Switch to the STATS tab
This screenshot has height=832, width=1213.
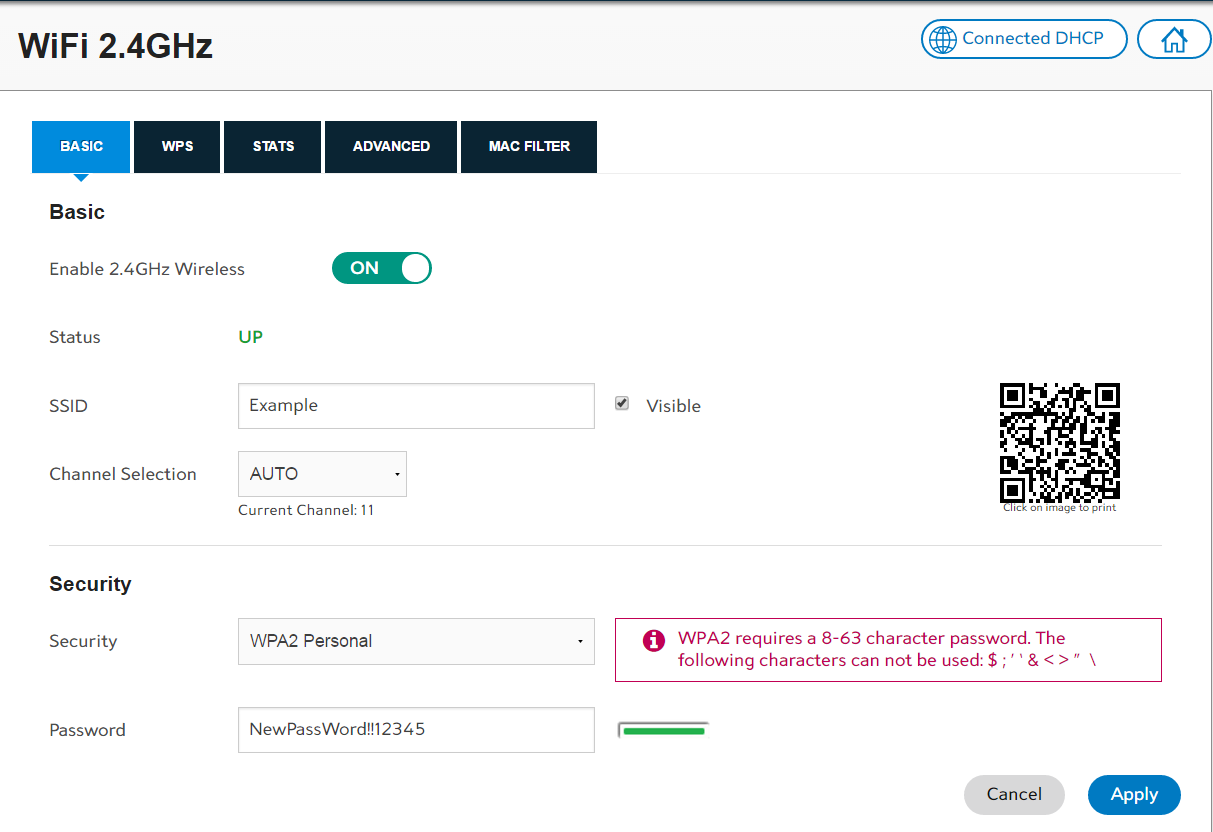point(273,146)
